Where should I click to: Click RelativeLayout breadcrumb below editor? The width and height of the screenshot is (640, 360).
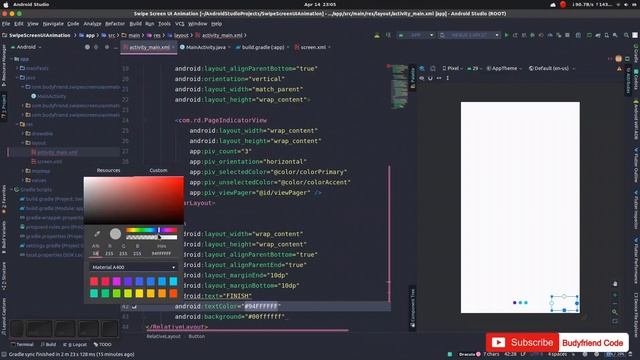tap(163, 336)
